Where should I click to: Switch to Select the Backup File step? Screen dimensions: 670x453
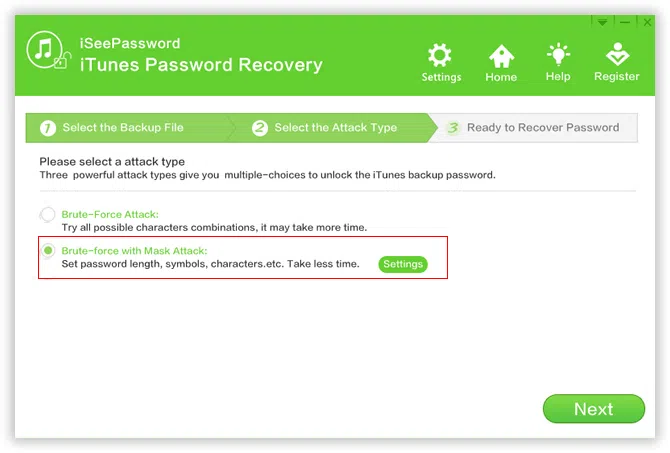(123, 128)
